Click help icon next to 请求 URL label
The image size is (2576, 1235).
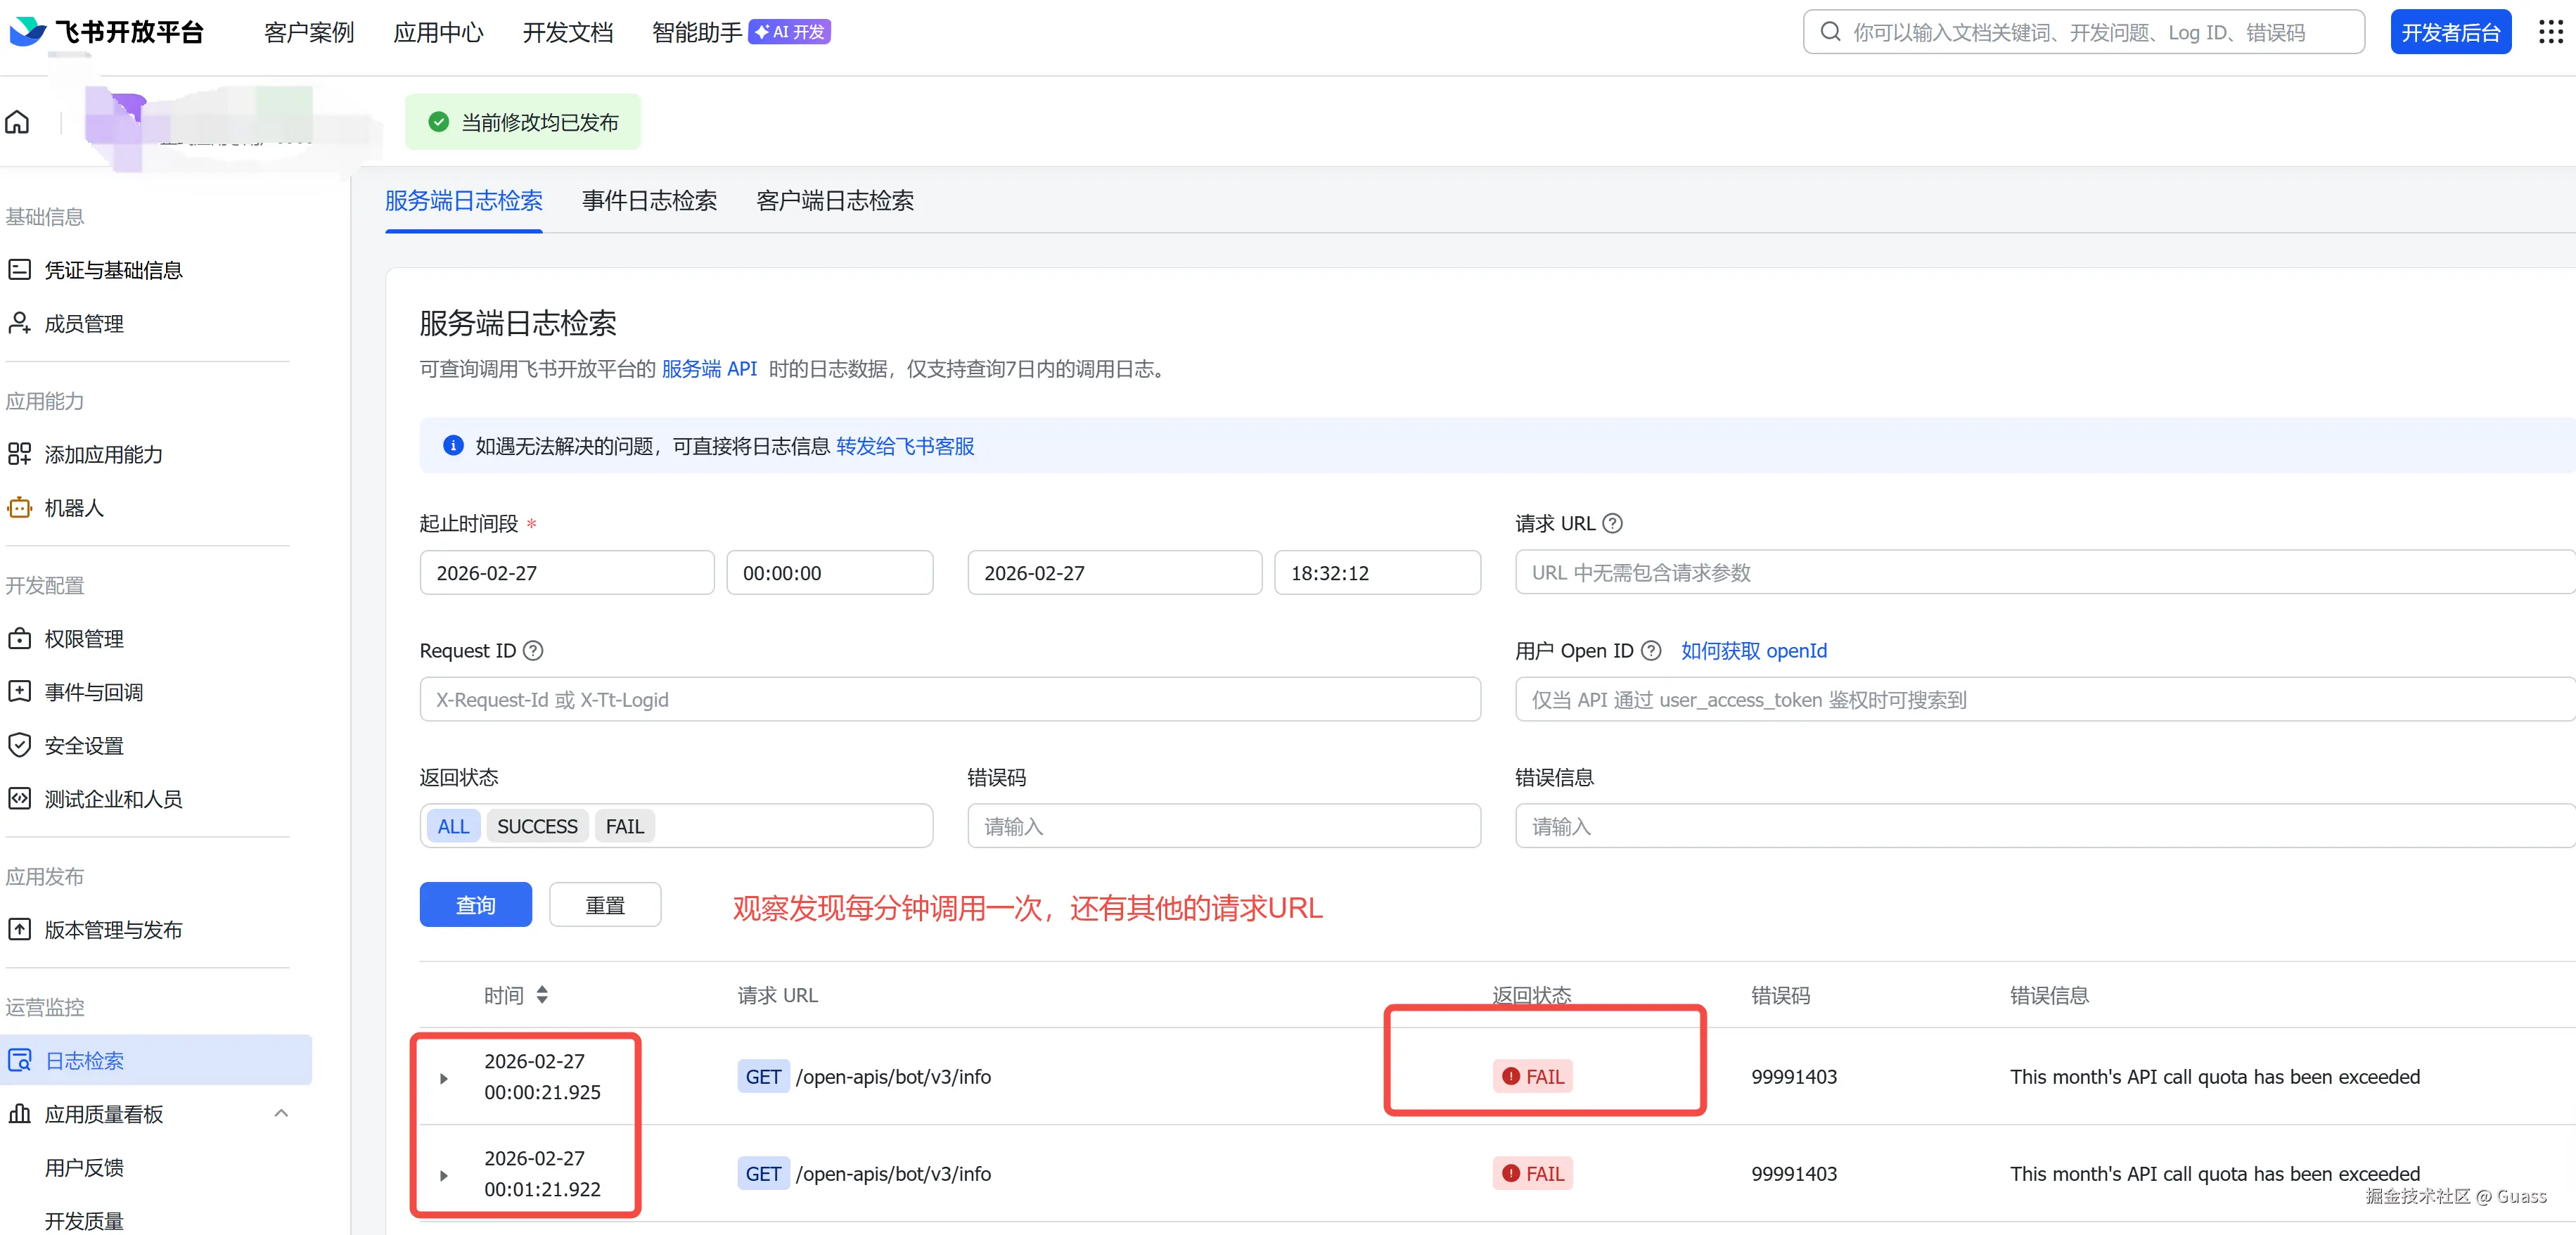[1612, 523]
